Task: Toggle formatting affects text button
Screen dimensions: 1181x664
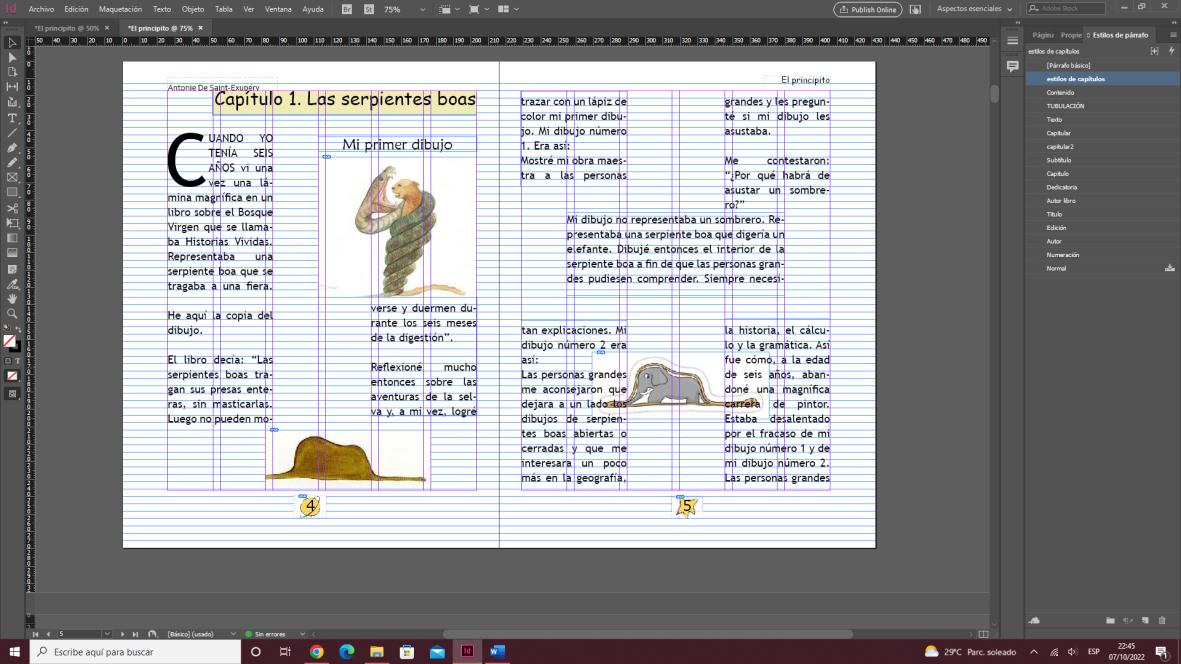Action: pos(18,361)
